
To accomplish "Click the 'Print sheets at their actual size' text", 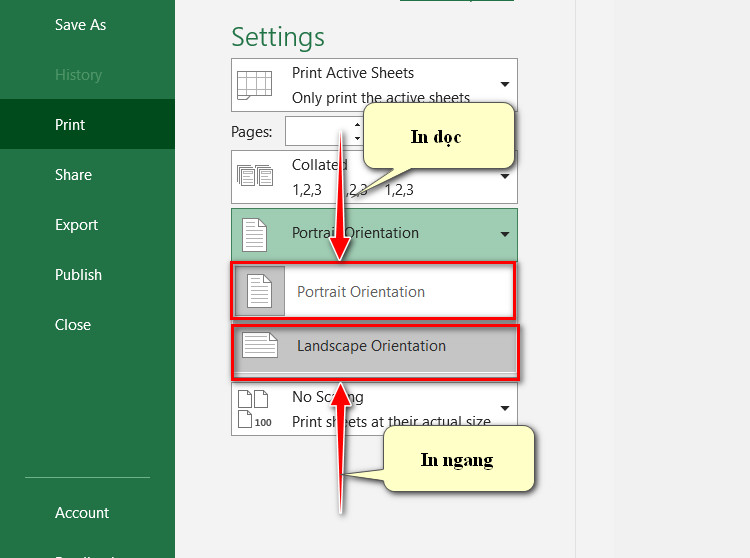I will (391, 421).
